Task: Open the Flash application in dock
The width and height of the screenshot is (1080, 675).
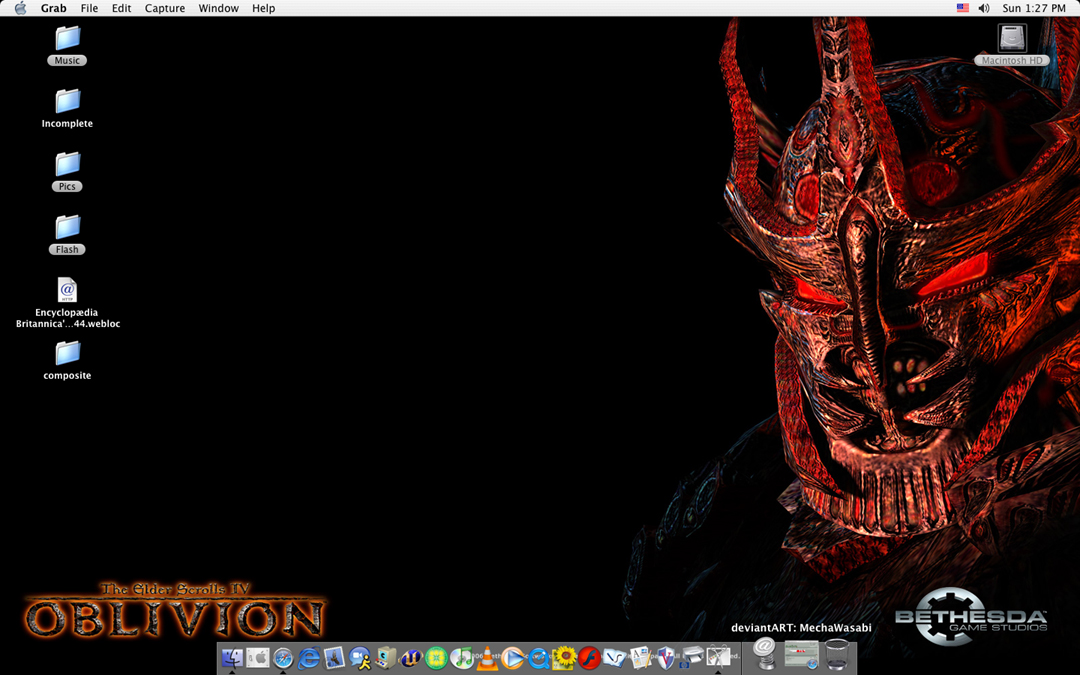Action: point(589,657)
